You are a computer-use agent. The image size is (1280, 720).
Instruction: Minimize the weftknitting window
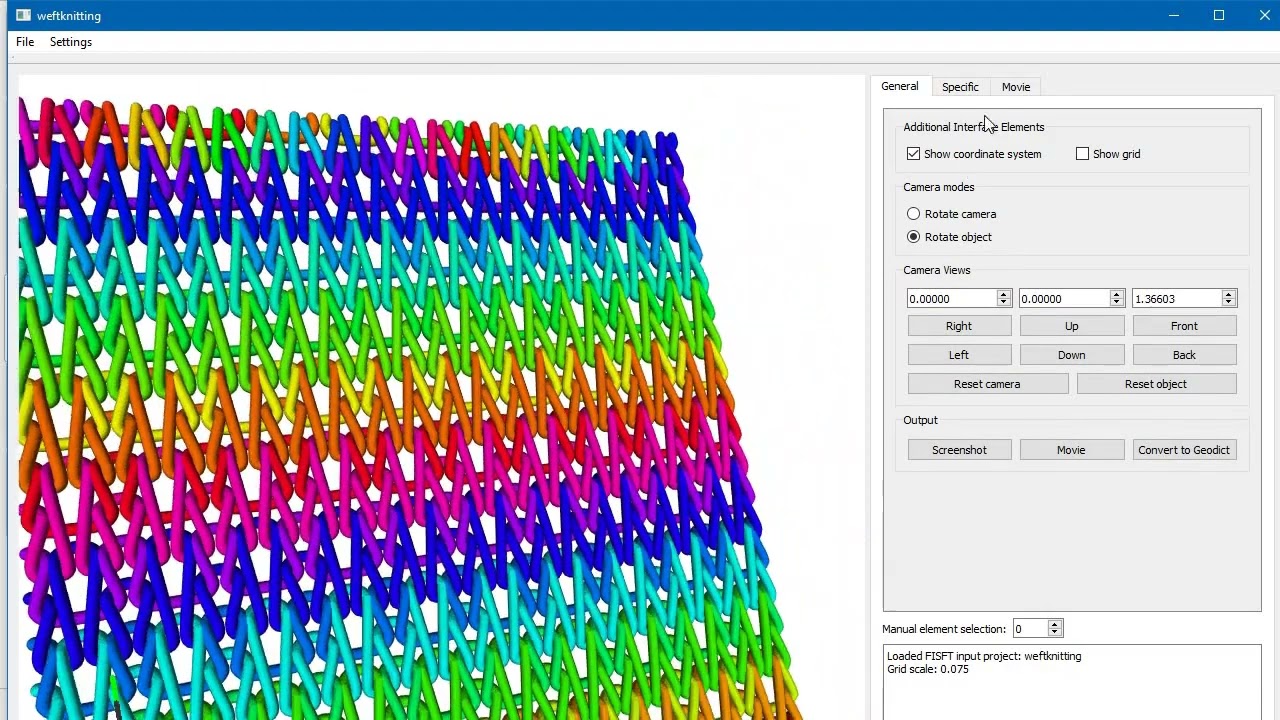point(1173,15)
